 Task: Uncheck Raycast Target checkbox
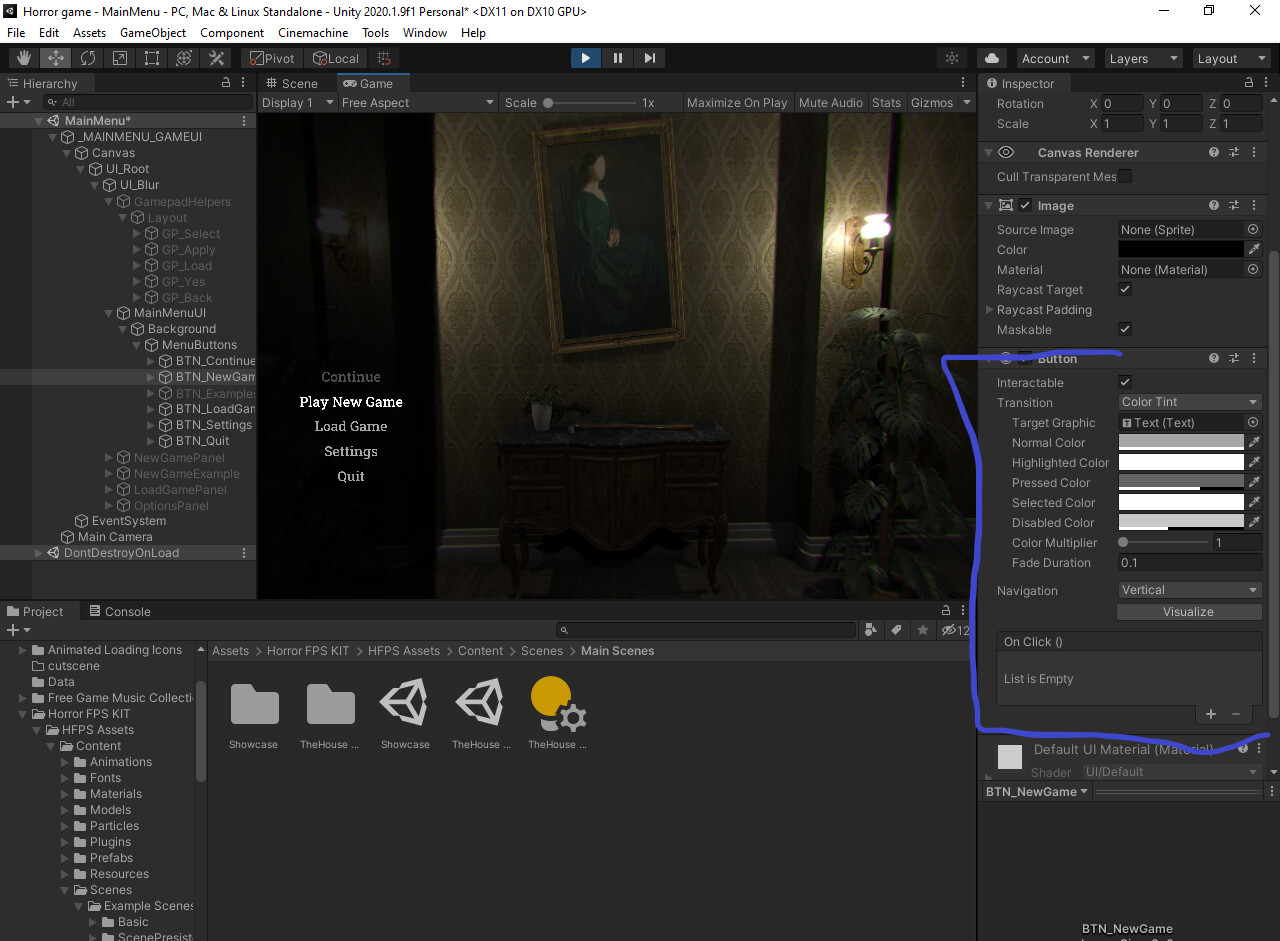click(1124, 289)
